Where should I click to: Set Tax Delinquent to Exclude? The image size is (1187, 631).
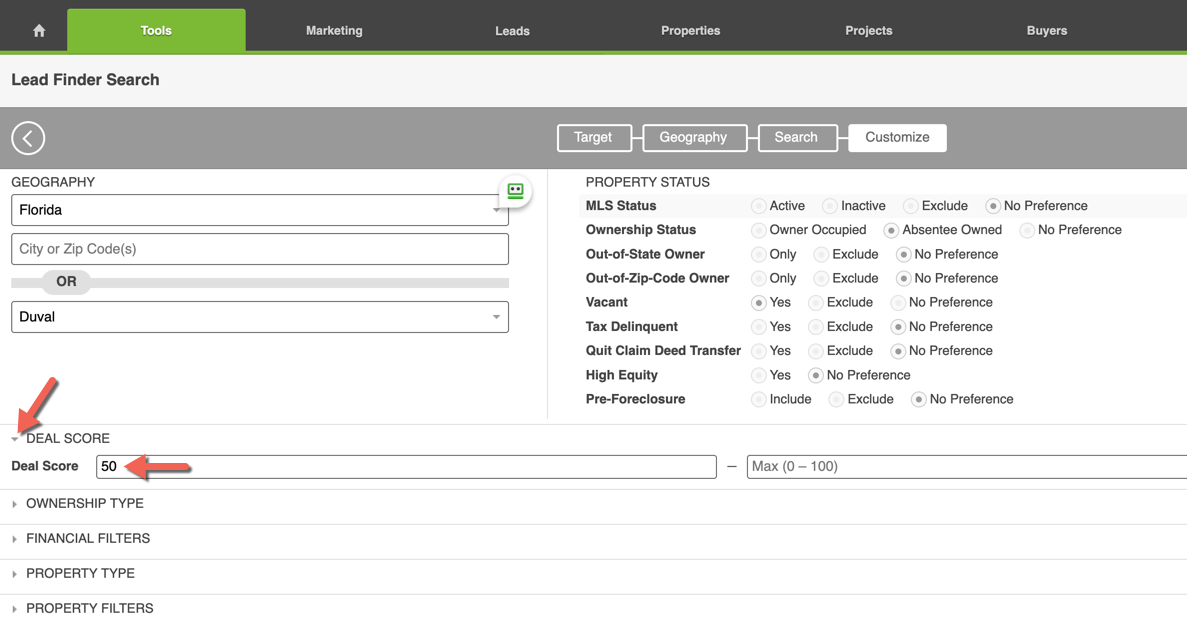(815, 327)
